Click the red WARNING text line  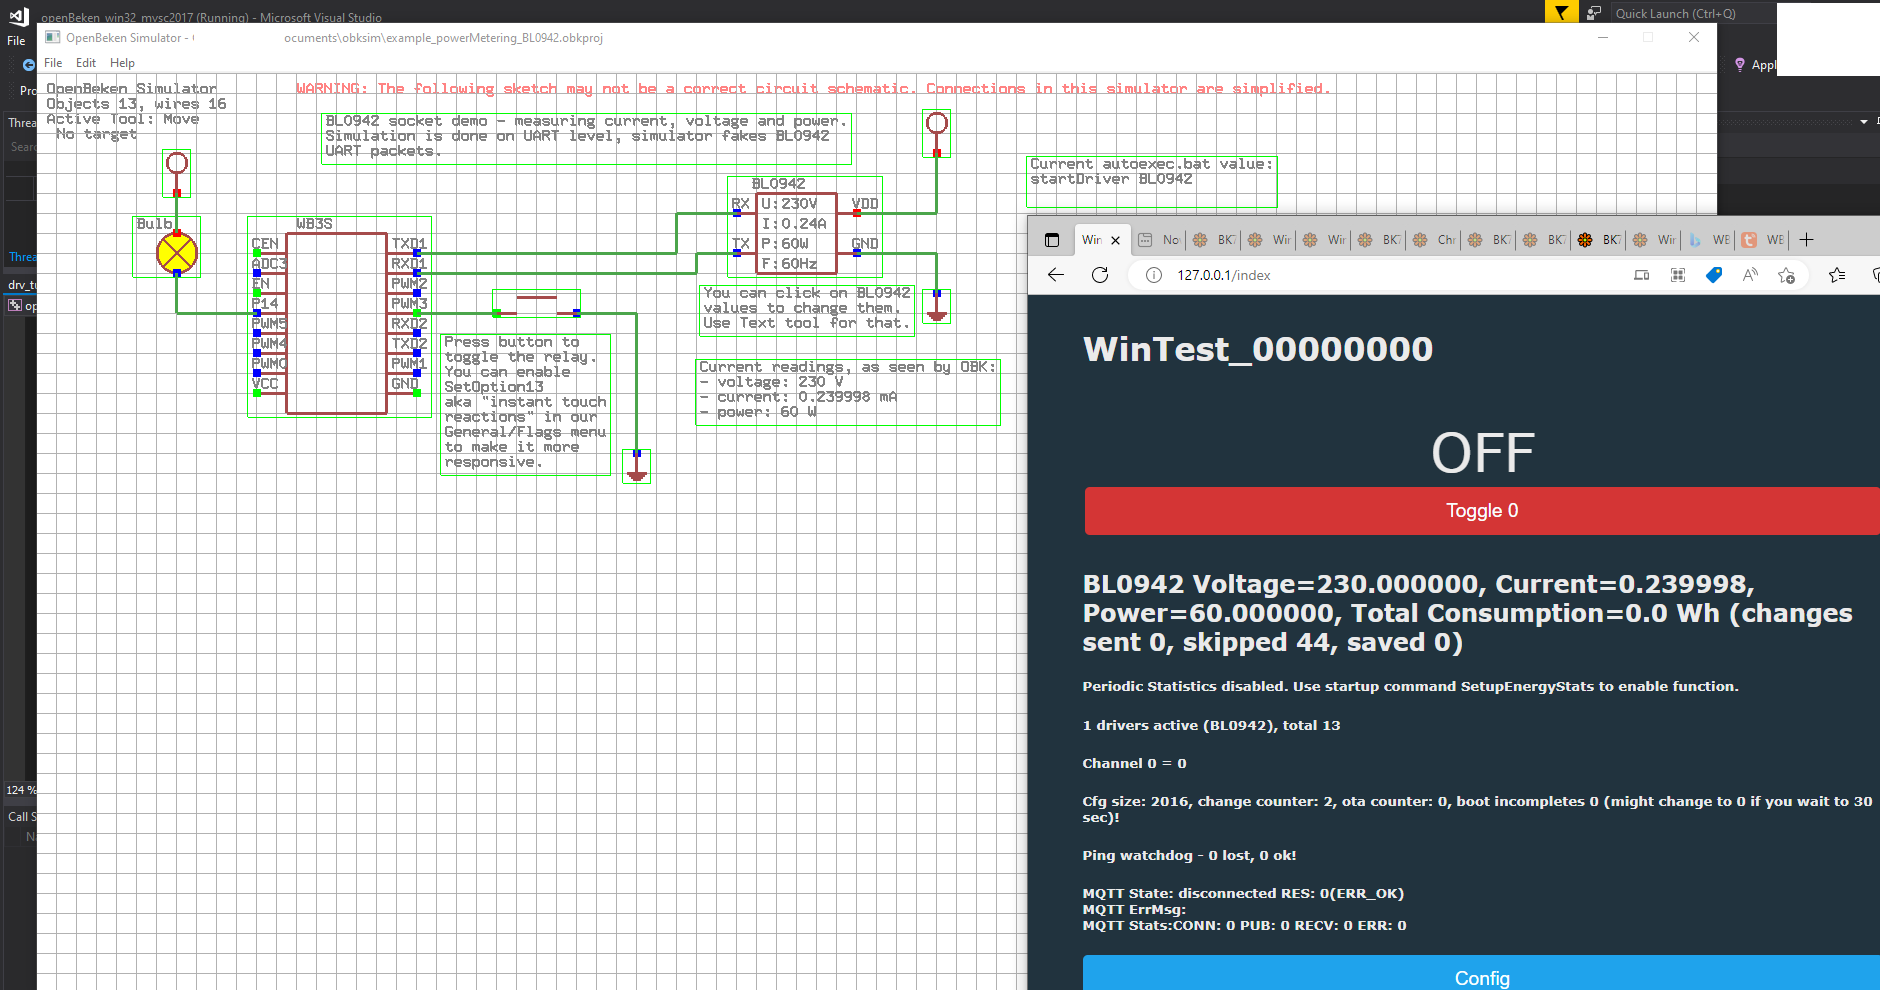pos(813,89)
